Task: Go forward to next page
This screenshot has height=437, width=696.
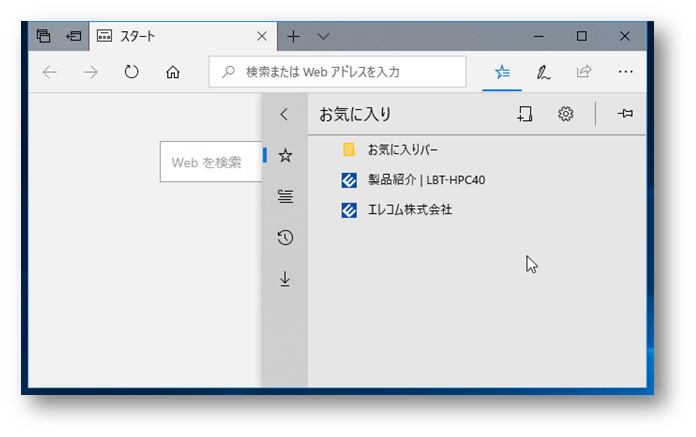Action: 91,72
